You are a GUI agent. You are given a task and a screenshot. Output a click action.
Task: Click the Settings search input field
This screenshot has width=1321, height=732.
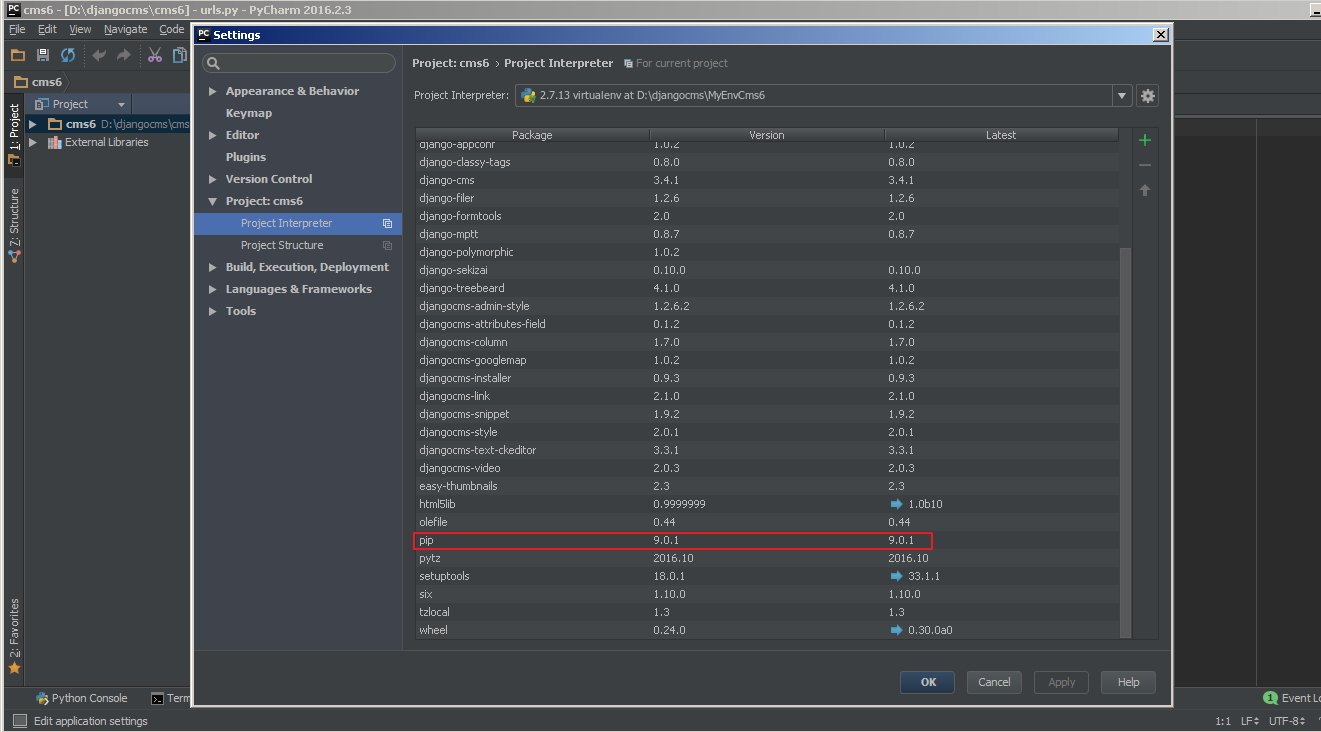(299, 64)
